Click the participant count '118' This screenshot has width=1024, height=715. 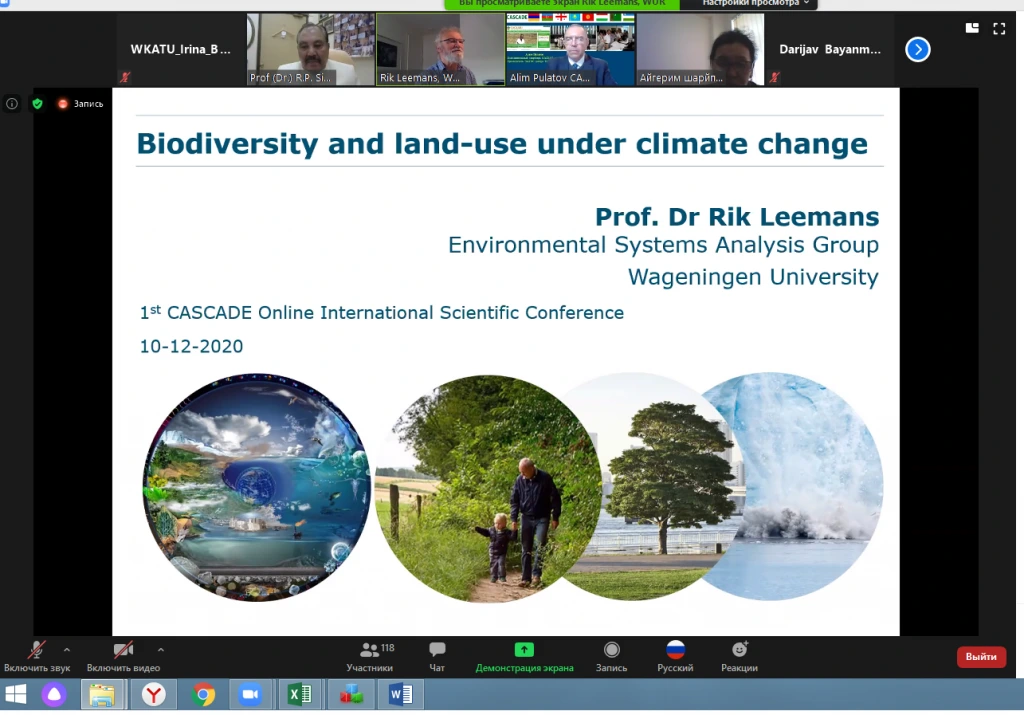tap(387, 648)
